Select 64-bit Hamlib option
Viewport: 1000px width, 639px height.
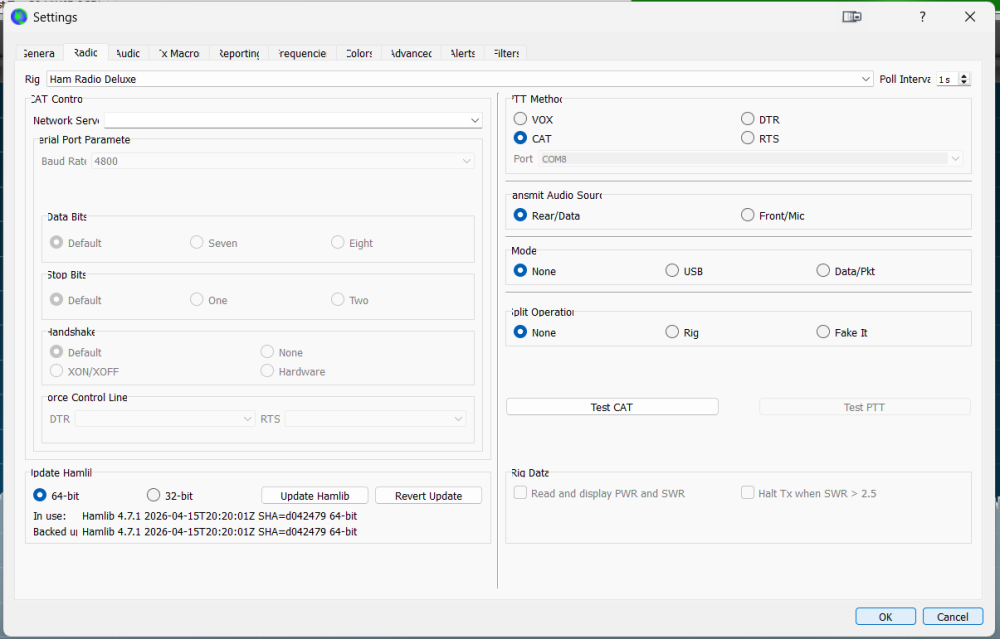56,496
